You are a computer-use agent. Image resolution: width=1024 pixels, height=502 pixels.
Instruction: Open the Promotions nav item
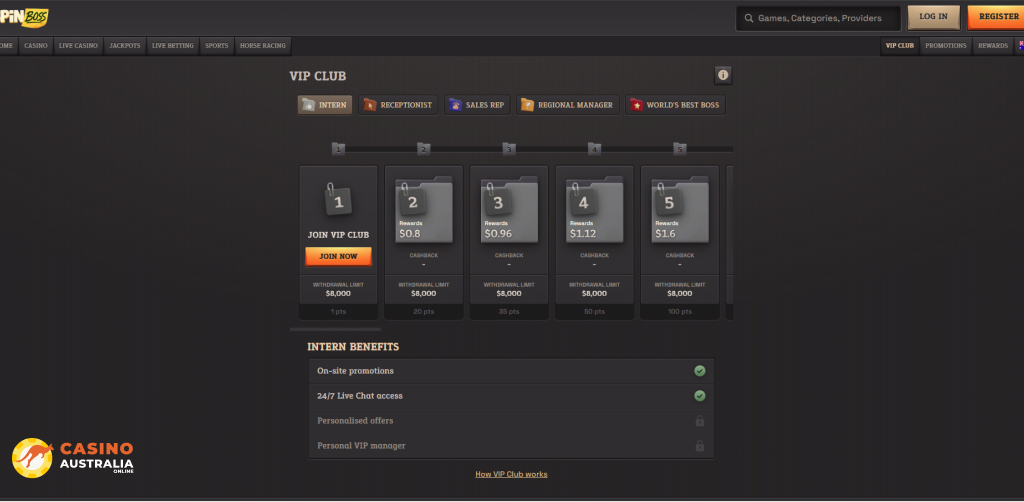pyautogui.click(x=946, y=46)
